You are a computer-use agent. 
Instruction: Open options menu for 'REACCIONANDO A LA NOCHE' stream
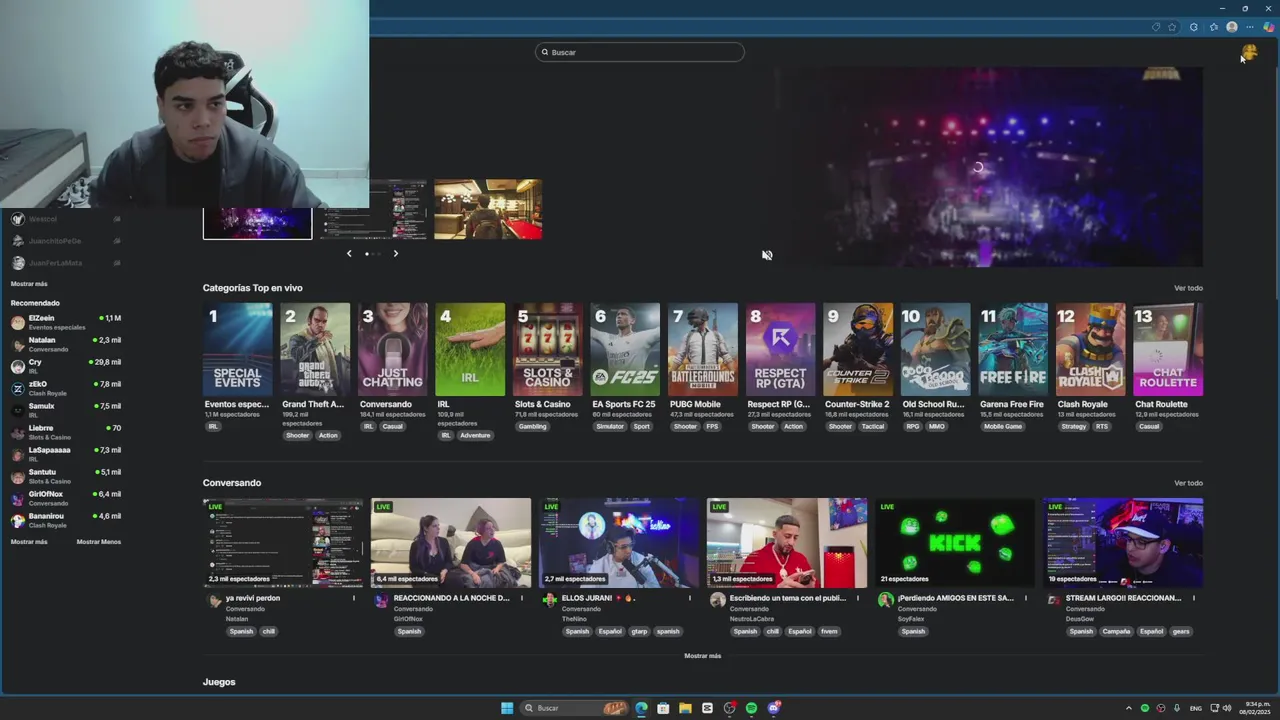point(521,598)
